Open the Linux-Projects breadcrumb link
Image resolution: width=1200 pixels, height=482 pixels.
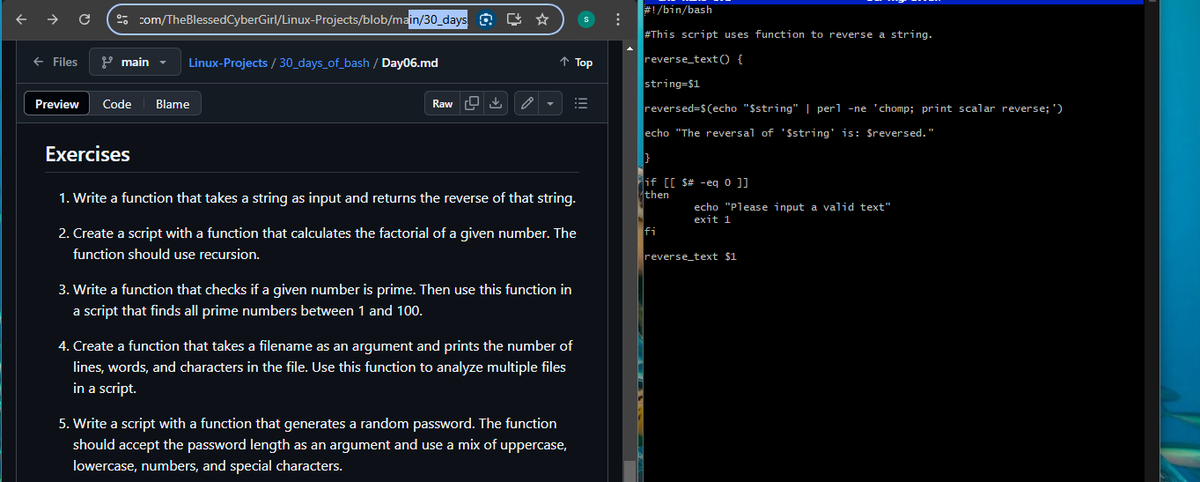[229, 63]
